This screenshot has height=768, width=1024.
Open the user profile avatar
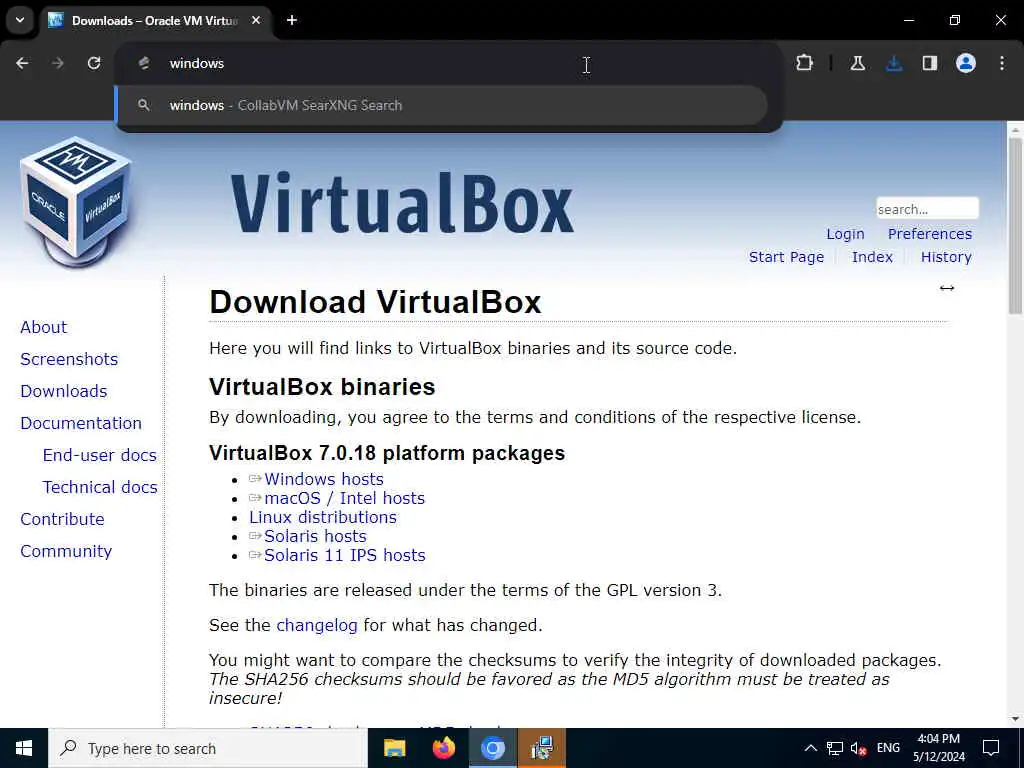966,63
